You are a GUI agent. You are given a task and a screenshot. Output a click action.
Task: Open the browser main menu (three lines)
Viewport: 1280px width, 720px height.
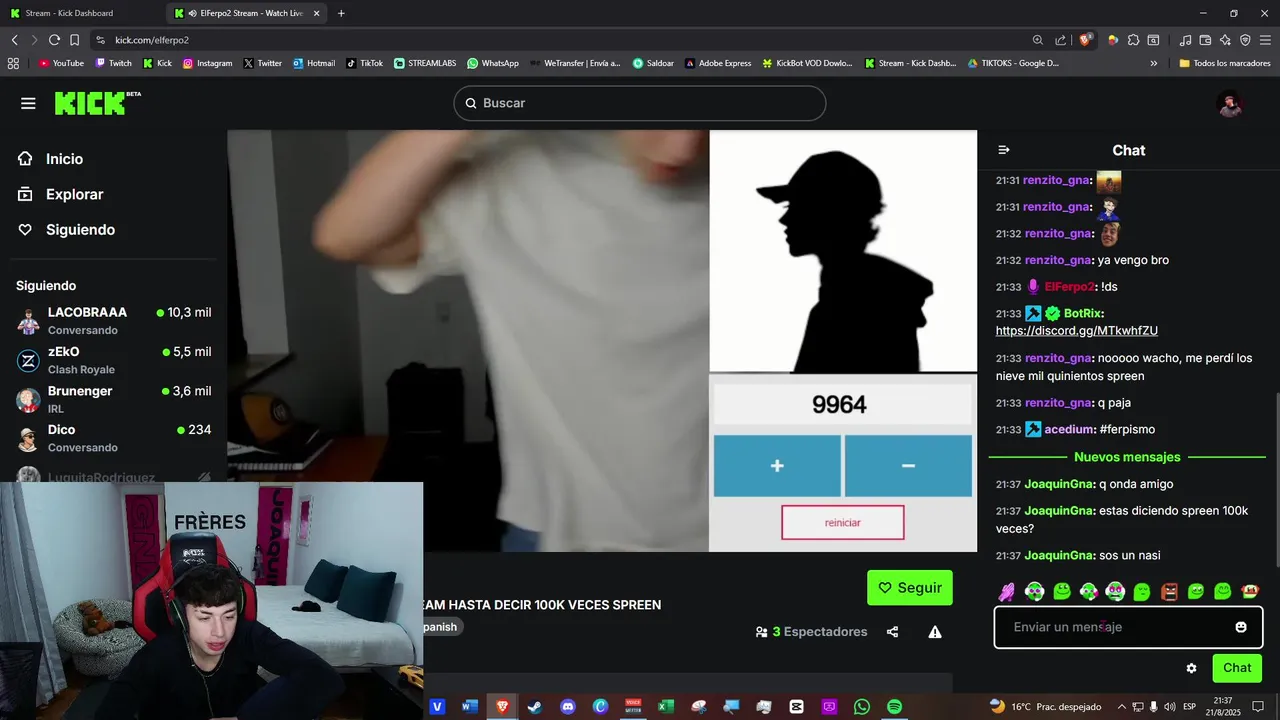[x=1265, y=40]
